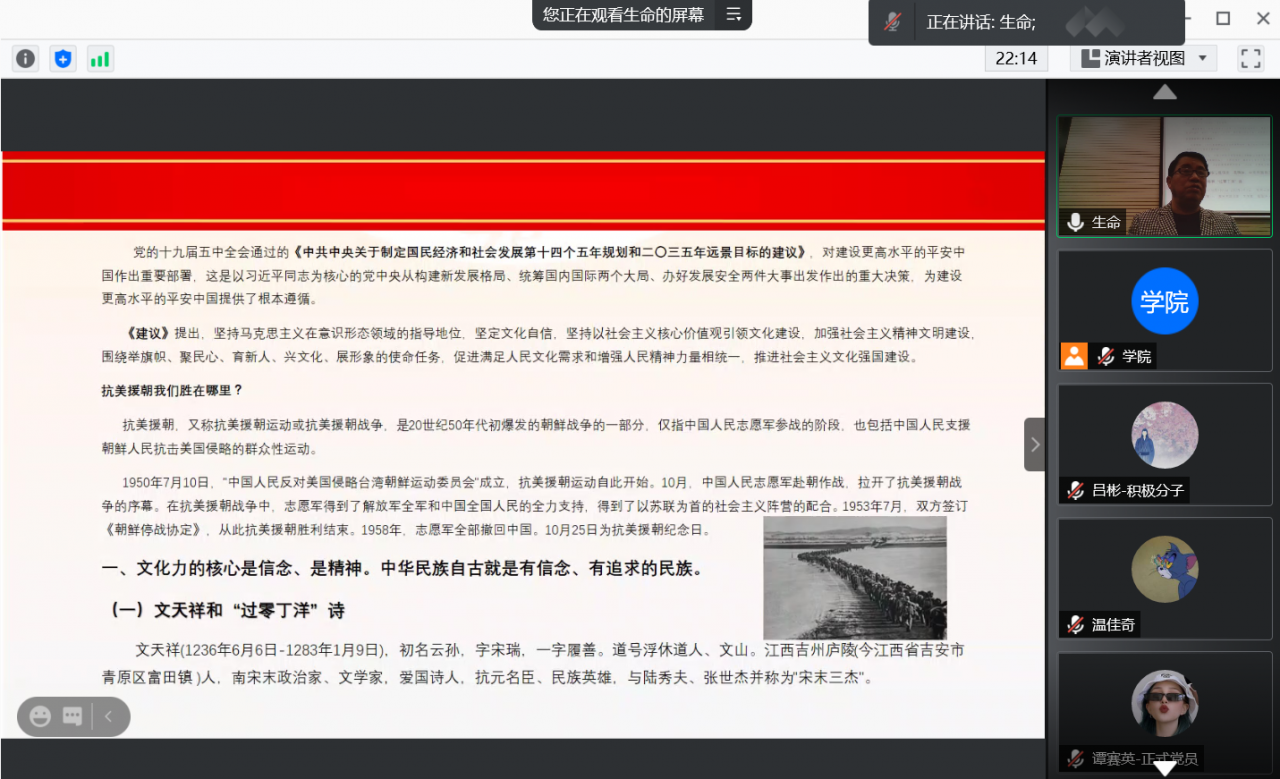Toggle 吕彬-积极分子's muted microphone
This screenshot has width=1280, height=779.
click(1077, 490)
